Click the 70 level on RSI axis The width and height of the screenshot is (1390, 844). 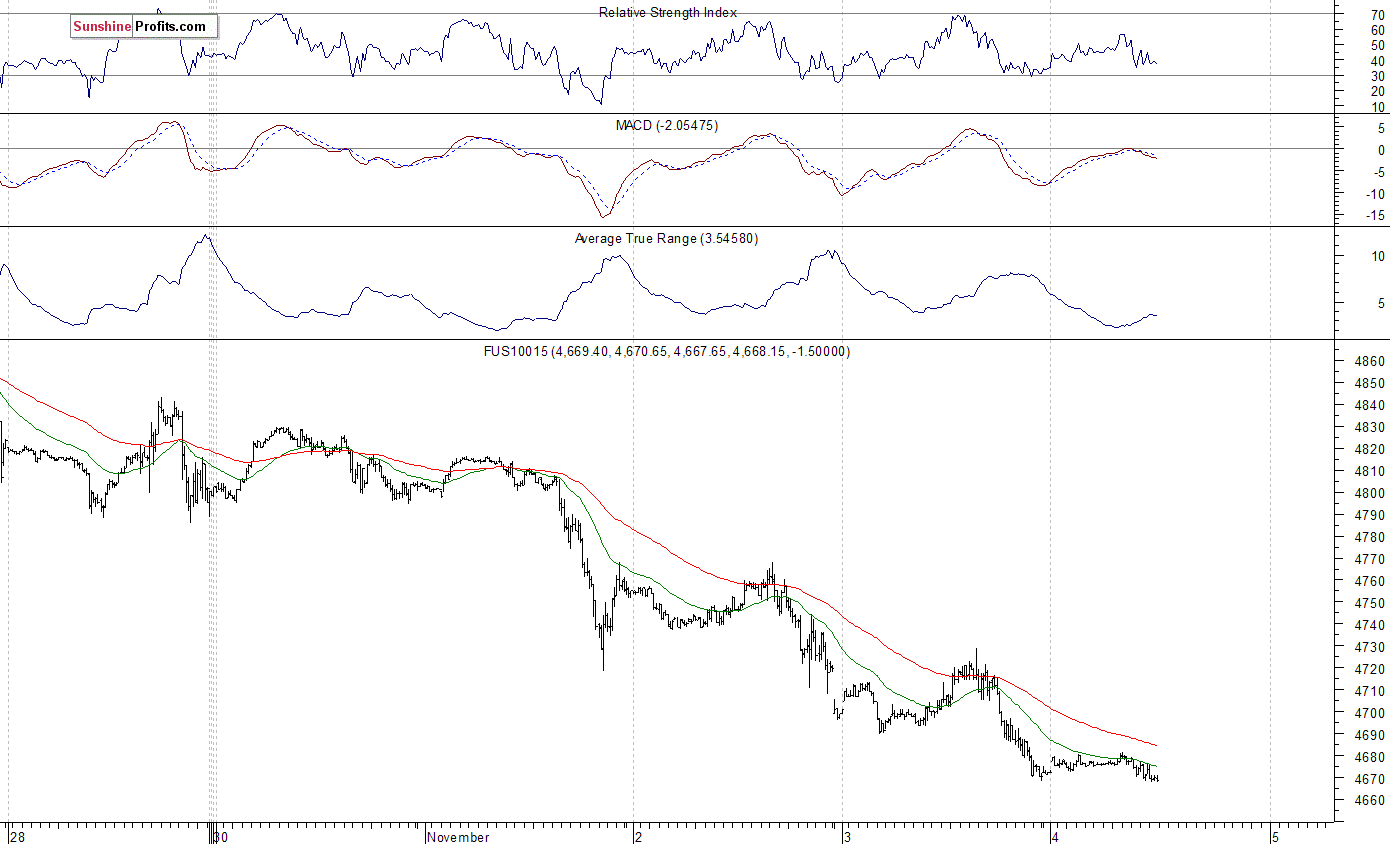pyautogui.click(x=1377, y=15)
